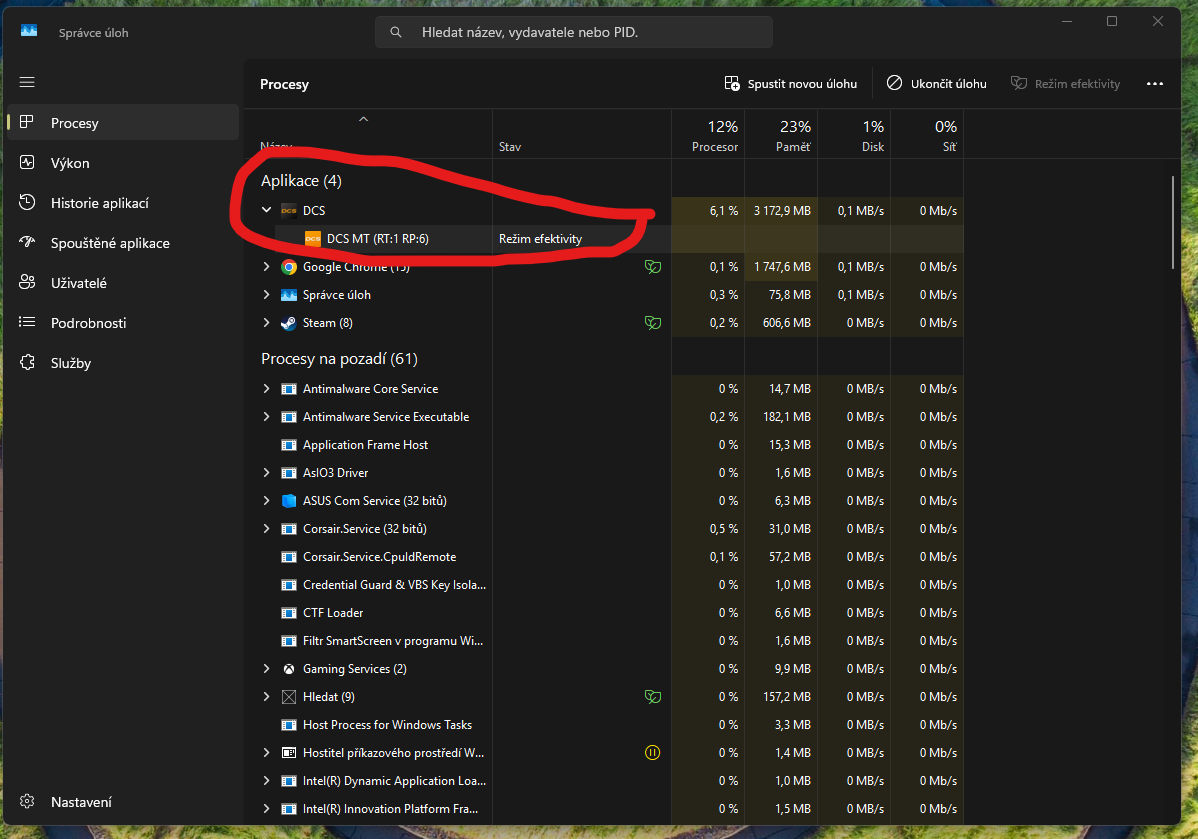
Task: Click the Gaming Services Xbox icon
Action: 289,669
